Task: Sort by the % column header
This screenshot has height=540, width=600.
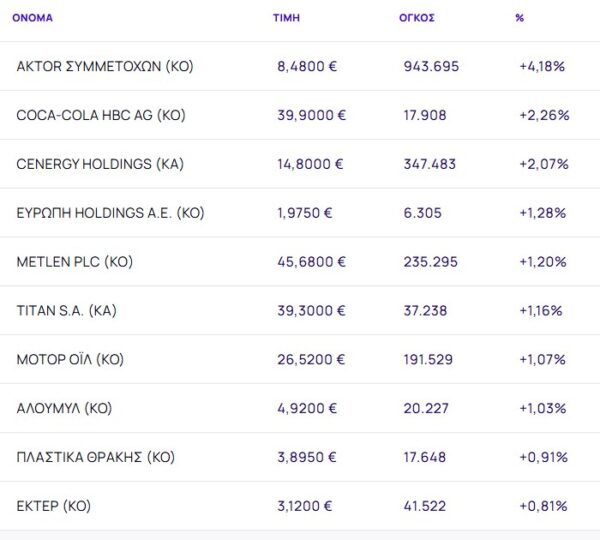Action: (x=519, y=18)
